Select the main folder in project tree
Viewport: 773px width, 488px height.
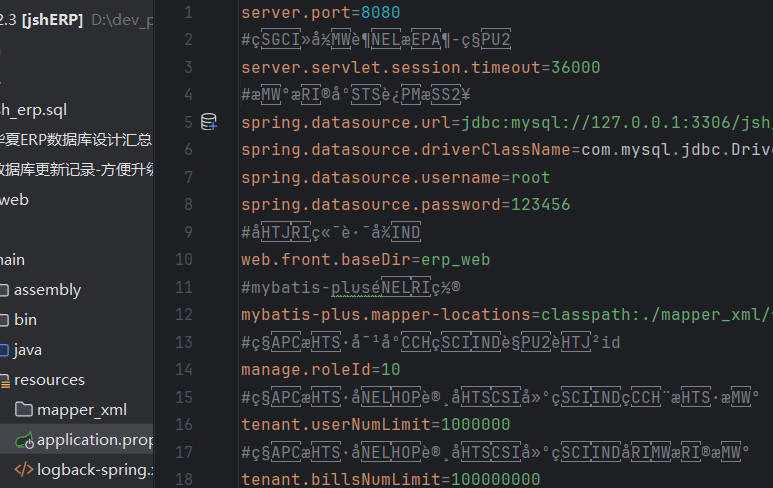[x=12, y=260]
